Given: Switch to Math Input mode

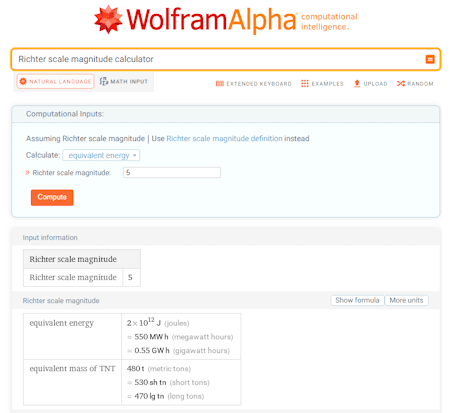Looking at the screenshot, I should [x=124, y=81].
